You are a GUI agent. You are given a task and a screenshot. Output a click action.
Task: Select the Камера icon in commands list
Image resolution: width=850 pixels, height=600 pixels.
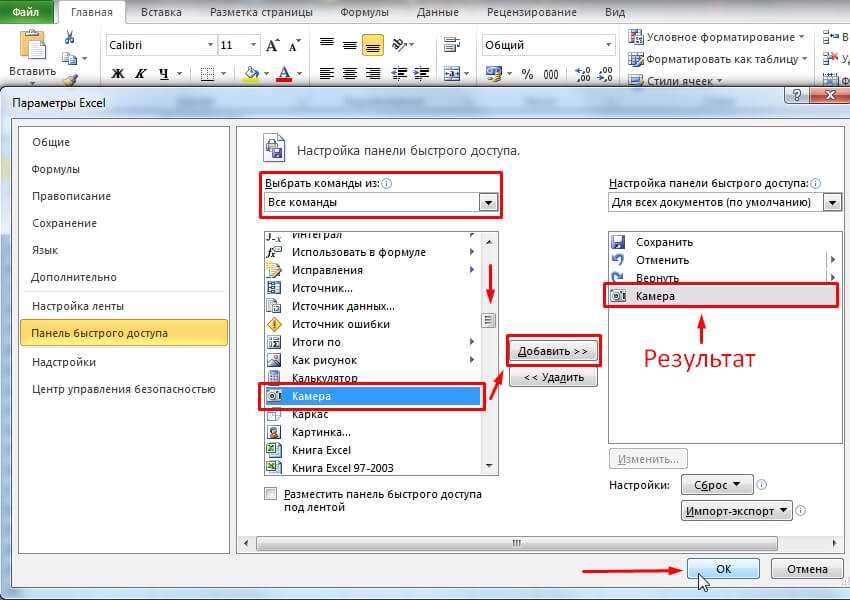(x=274, y=396)
